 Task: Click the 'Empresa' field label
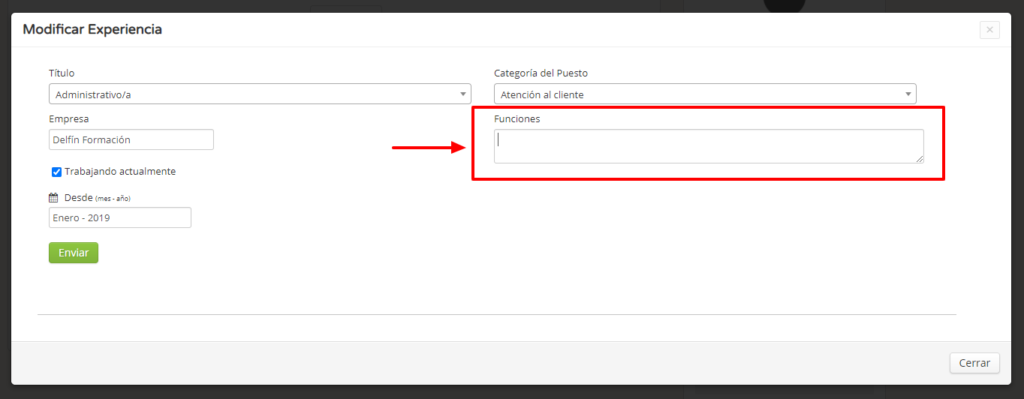69,119
